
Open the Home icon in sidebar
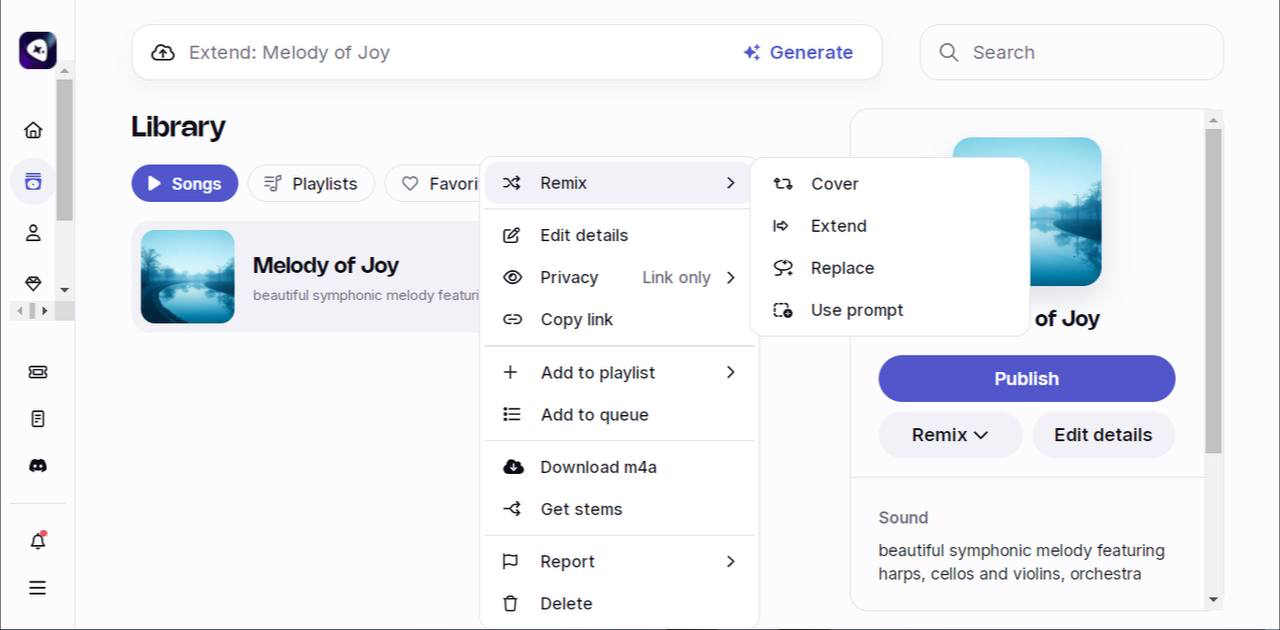(x=33, y=130)
